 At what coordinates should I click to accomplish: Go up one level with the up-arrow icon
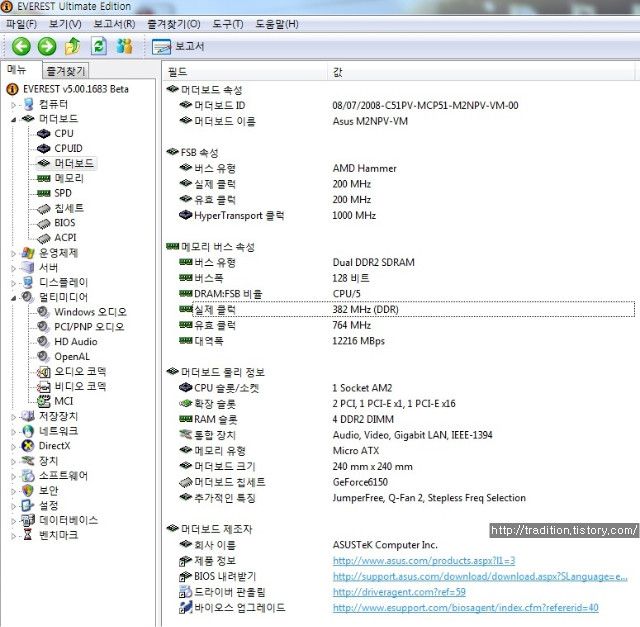click(73, 46)
